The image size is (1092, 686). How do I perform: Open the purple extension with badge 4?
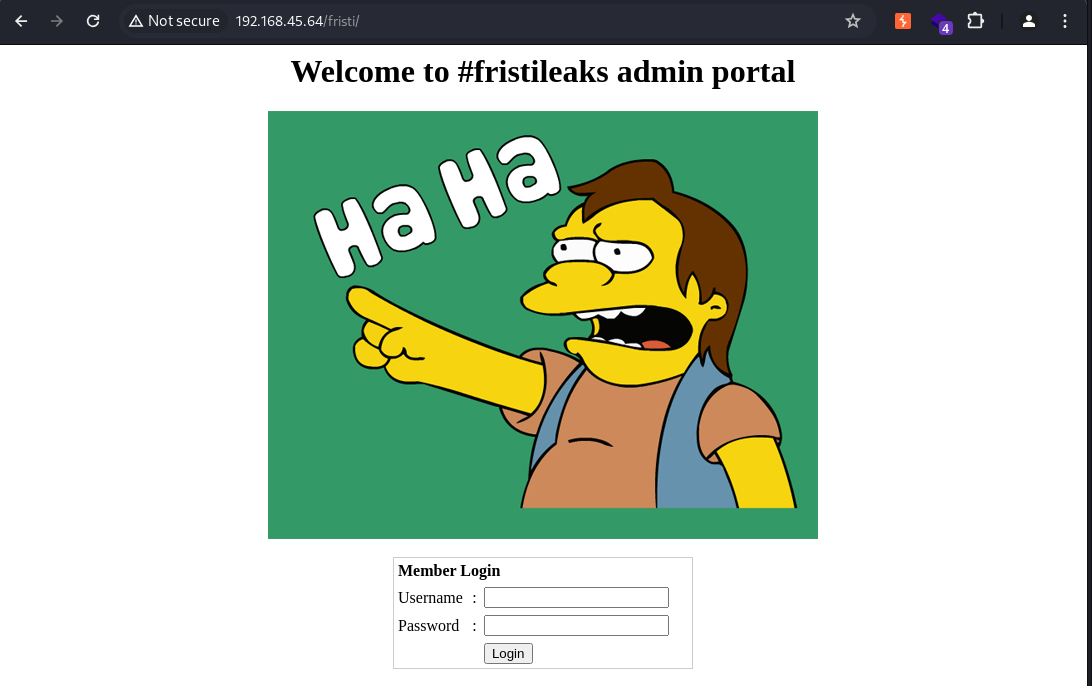pos(941,22)
